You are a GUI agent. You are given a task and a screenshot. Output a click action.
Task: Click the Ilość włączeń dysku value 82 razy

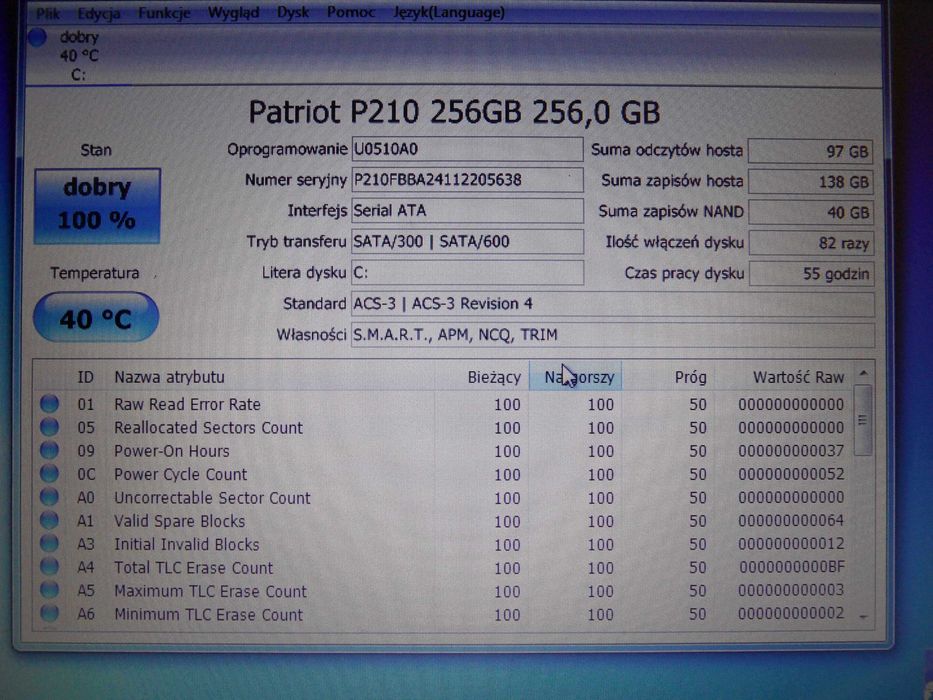tap(811, 243)
